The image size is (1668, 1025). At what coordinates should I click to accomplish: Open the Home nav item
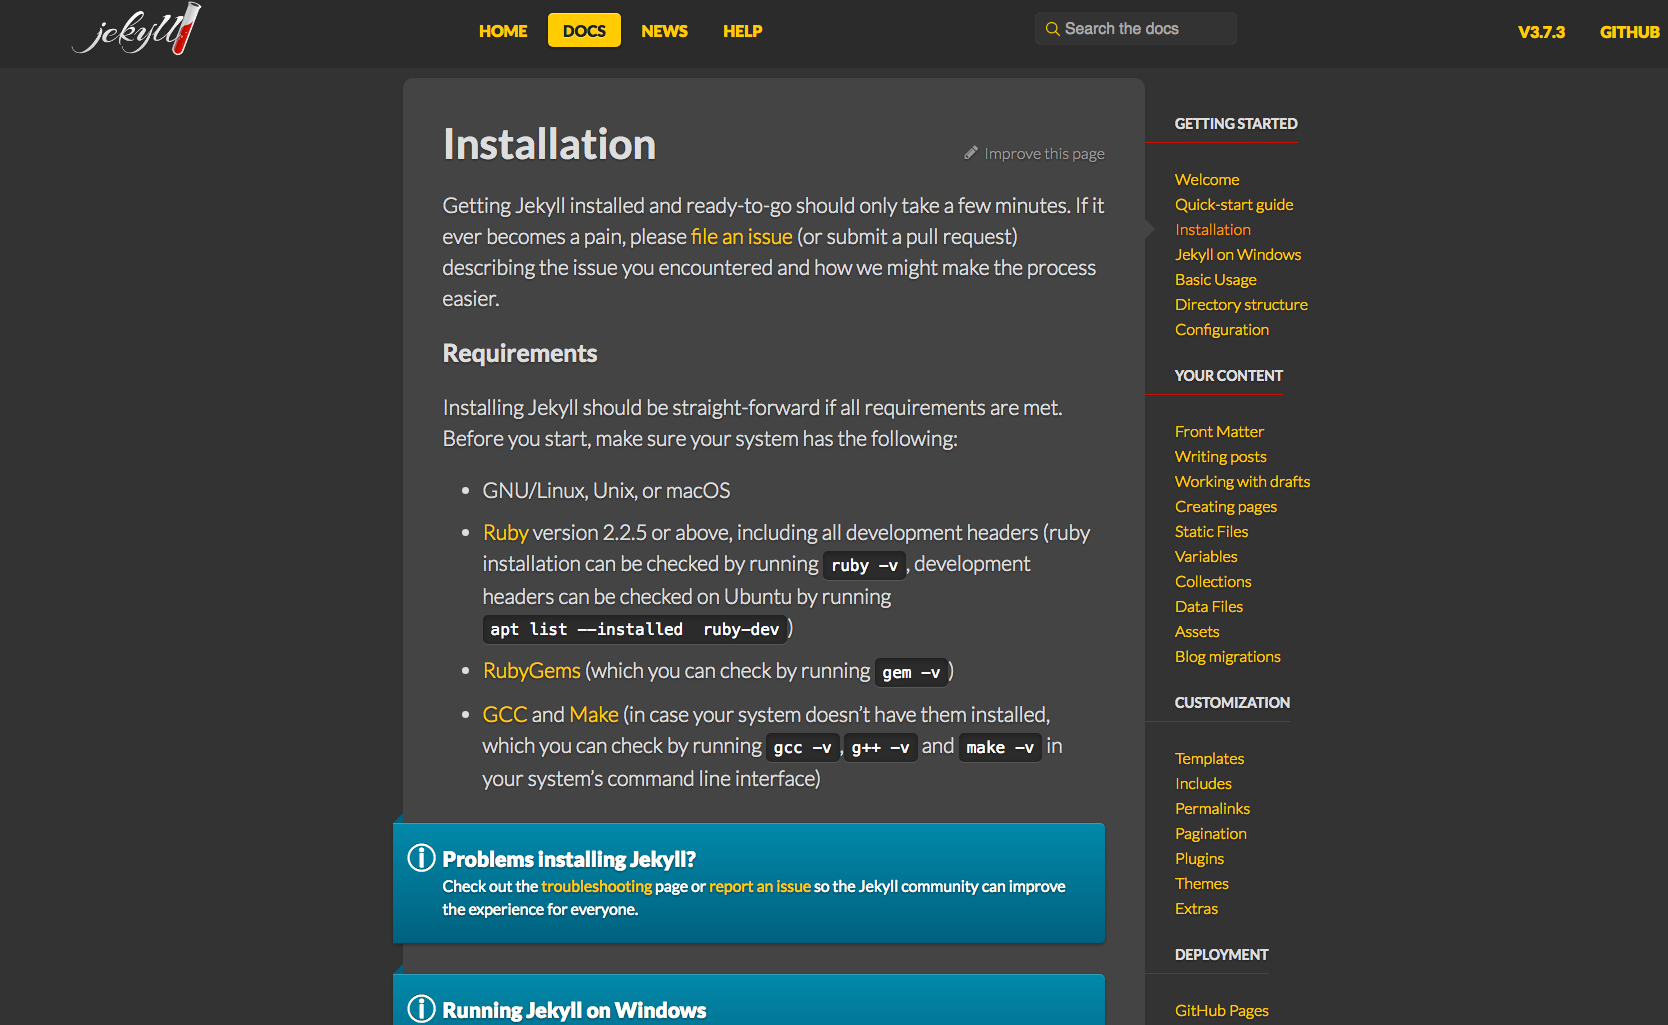[503, 31]
